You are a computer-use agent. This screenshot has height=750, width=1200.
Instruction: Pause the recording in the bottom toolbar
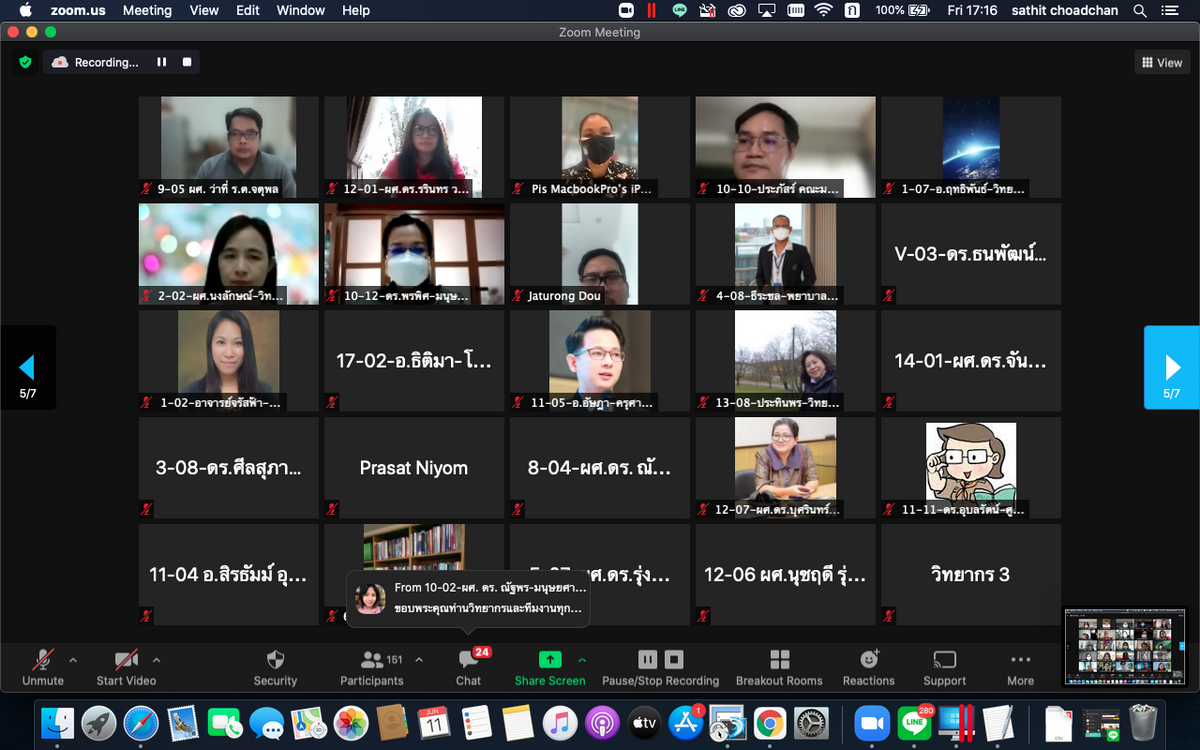[648, 660]
